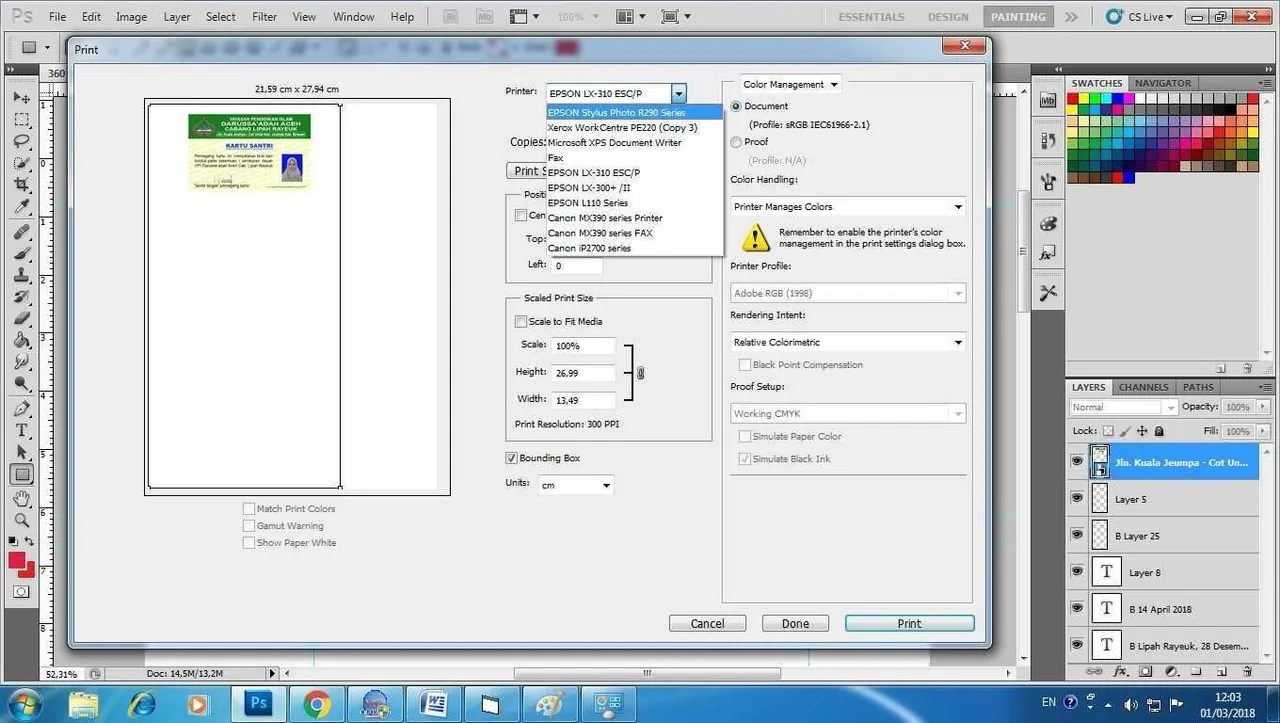Click the Add layer mask icon
This screenshot has height=723, width=1280.
(1146, 671)
